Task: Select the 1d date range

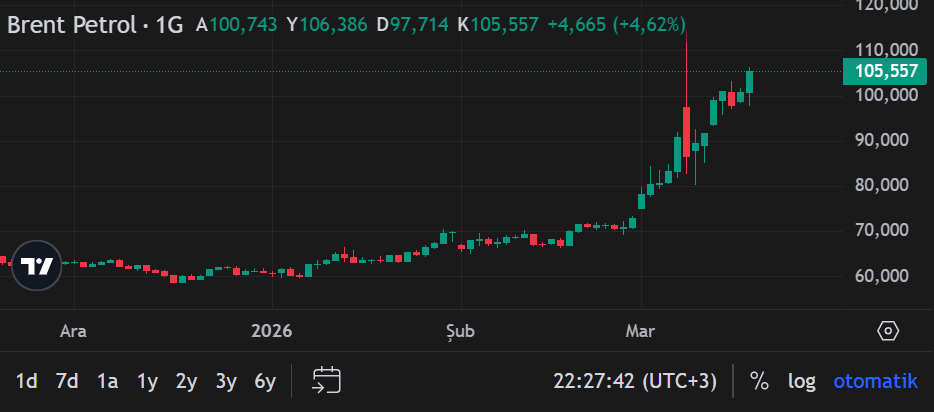Action: pos(27,381)
